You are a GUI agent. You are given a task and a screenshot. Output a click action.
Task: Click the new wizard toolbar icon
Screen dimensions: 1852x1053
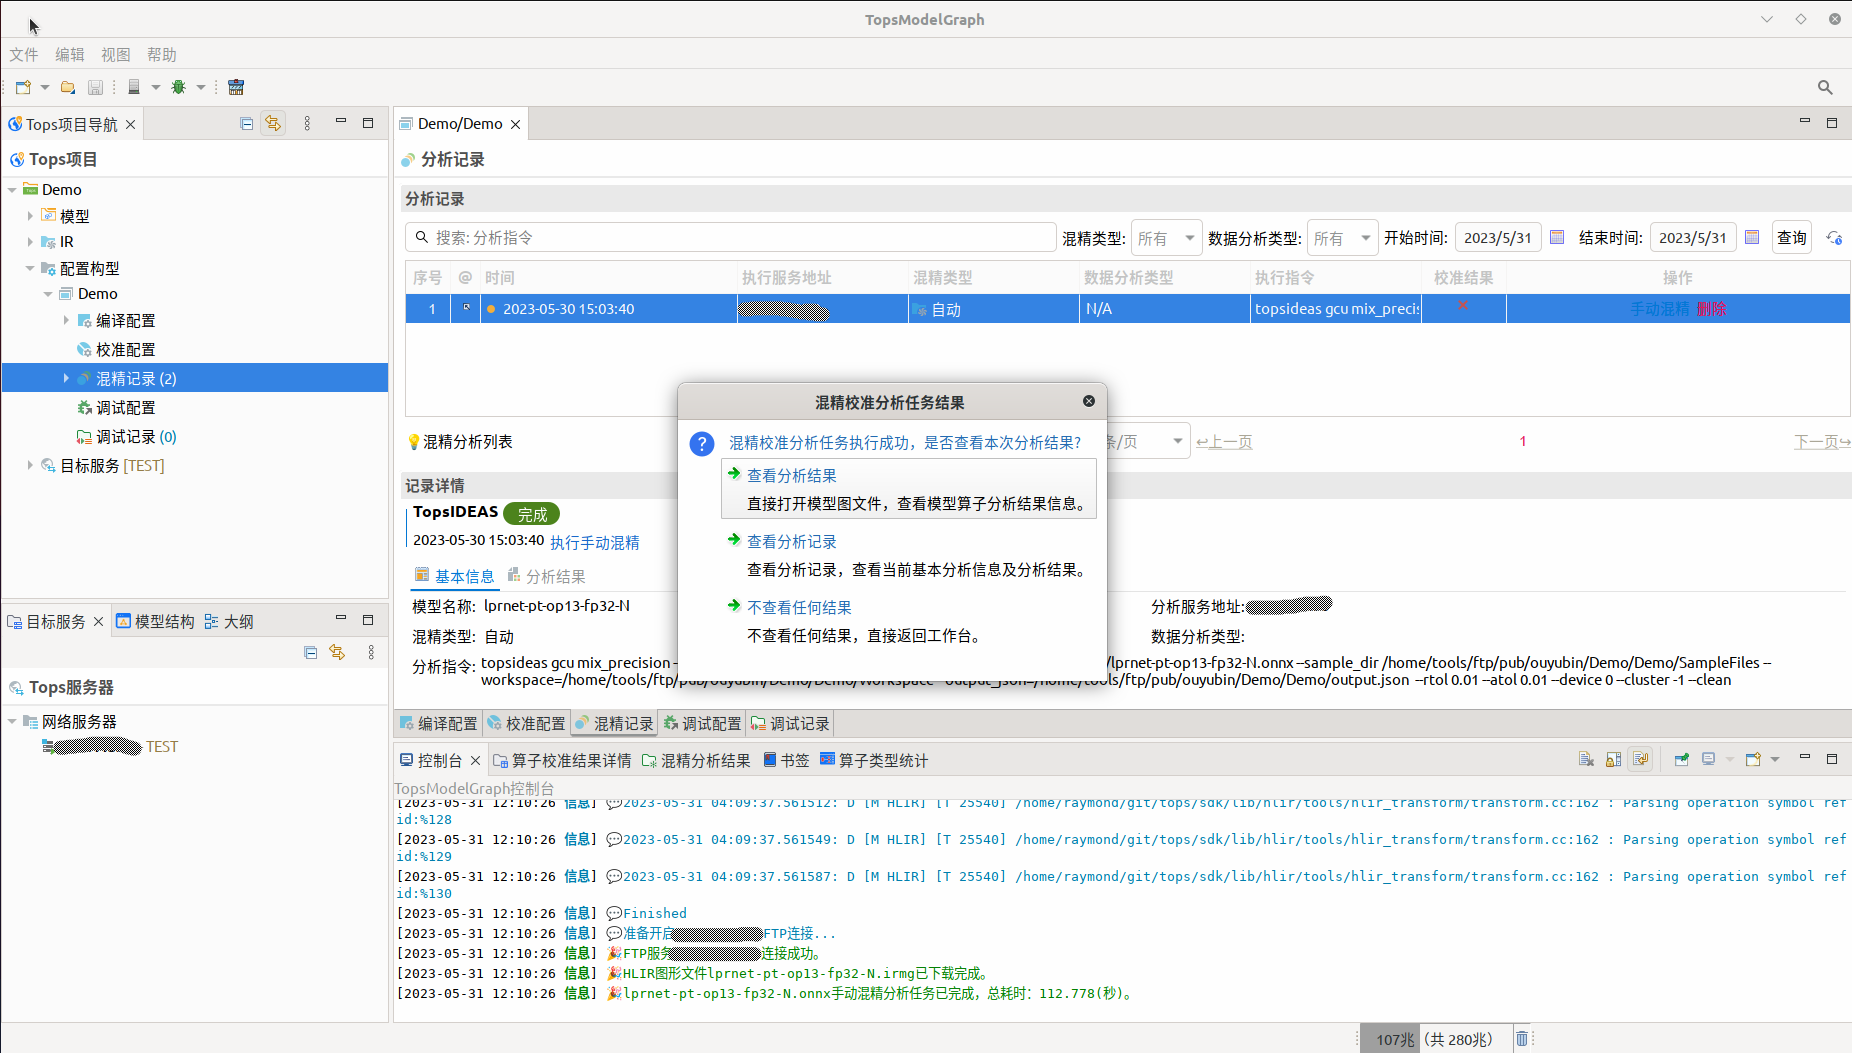point(23,87)
